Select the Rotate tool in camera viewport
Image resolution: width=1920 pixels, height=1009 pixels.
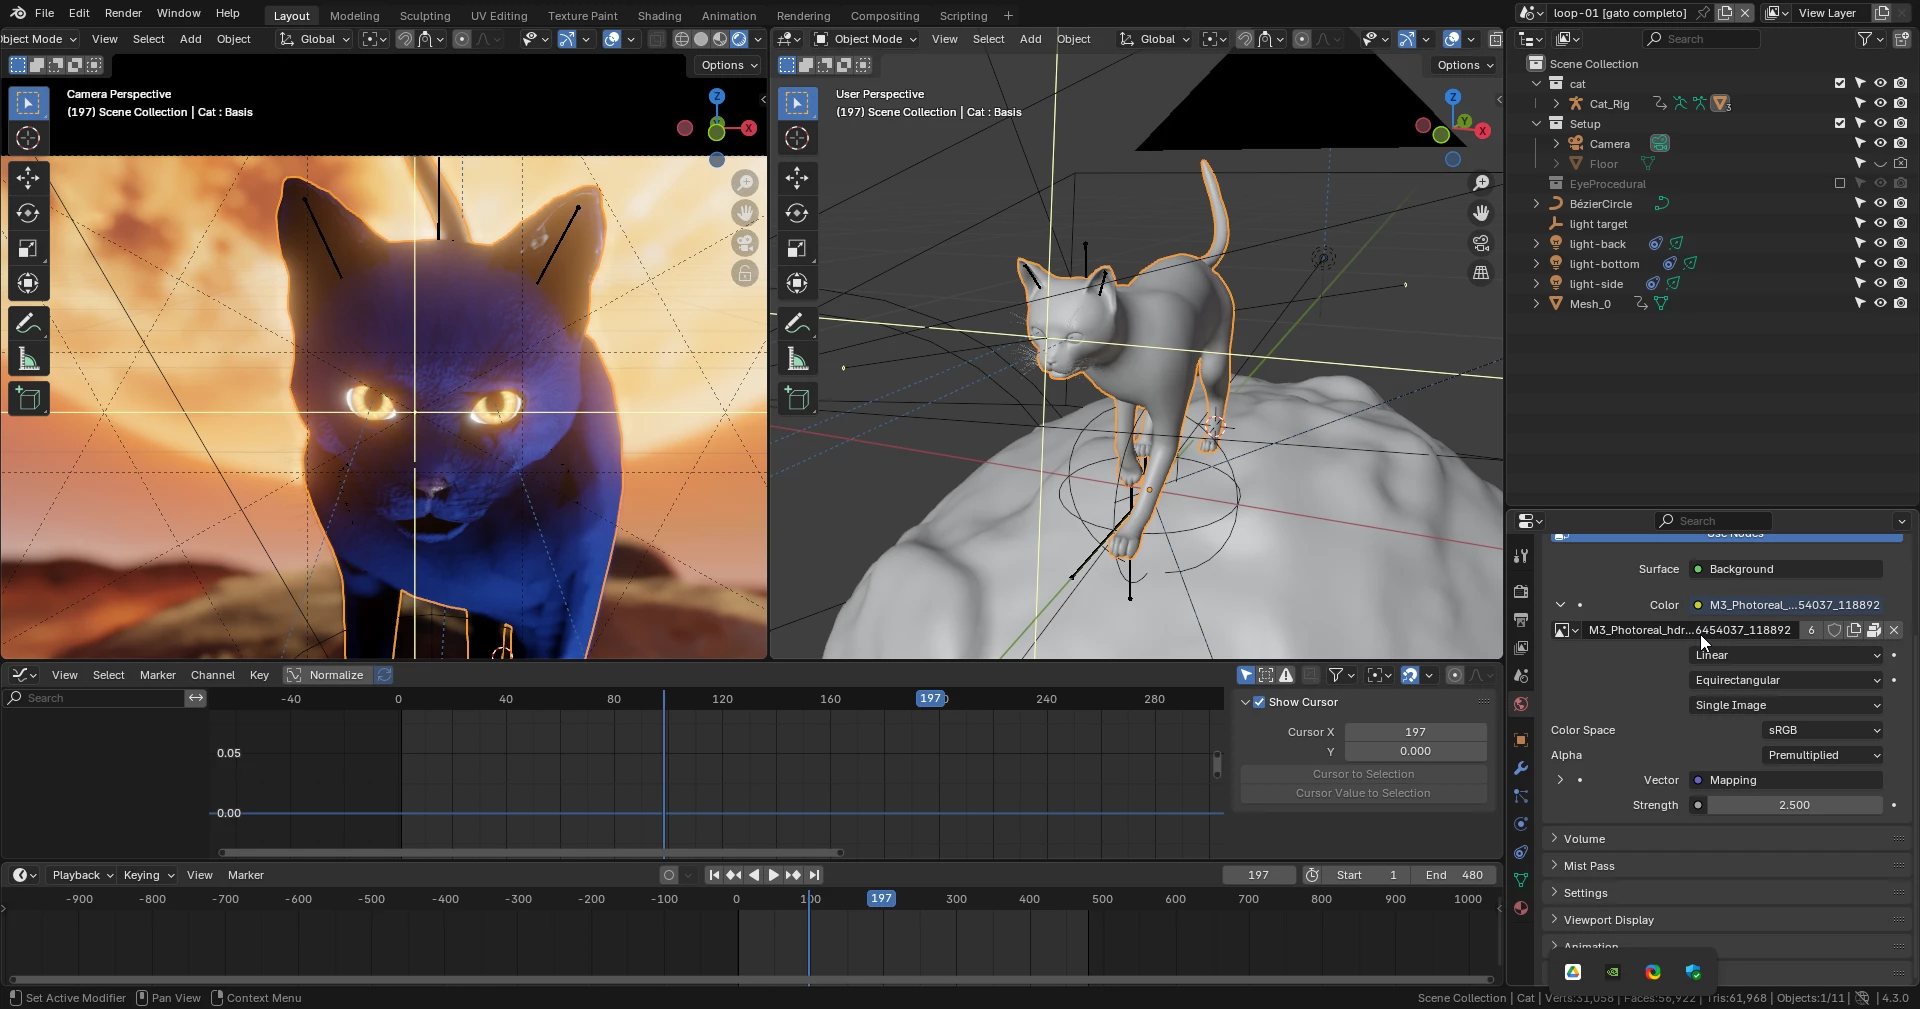pyautogui.click(x=28, y=213)
